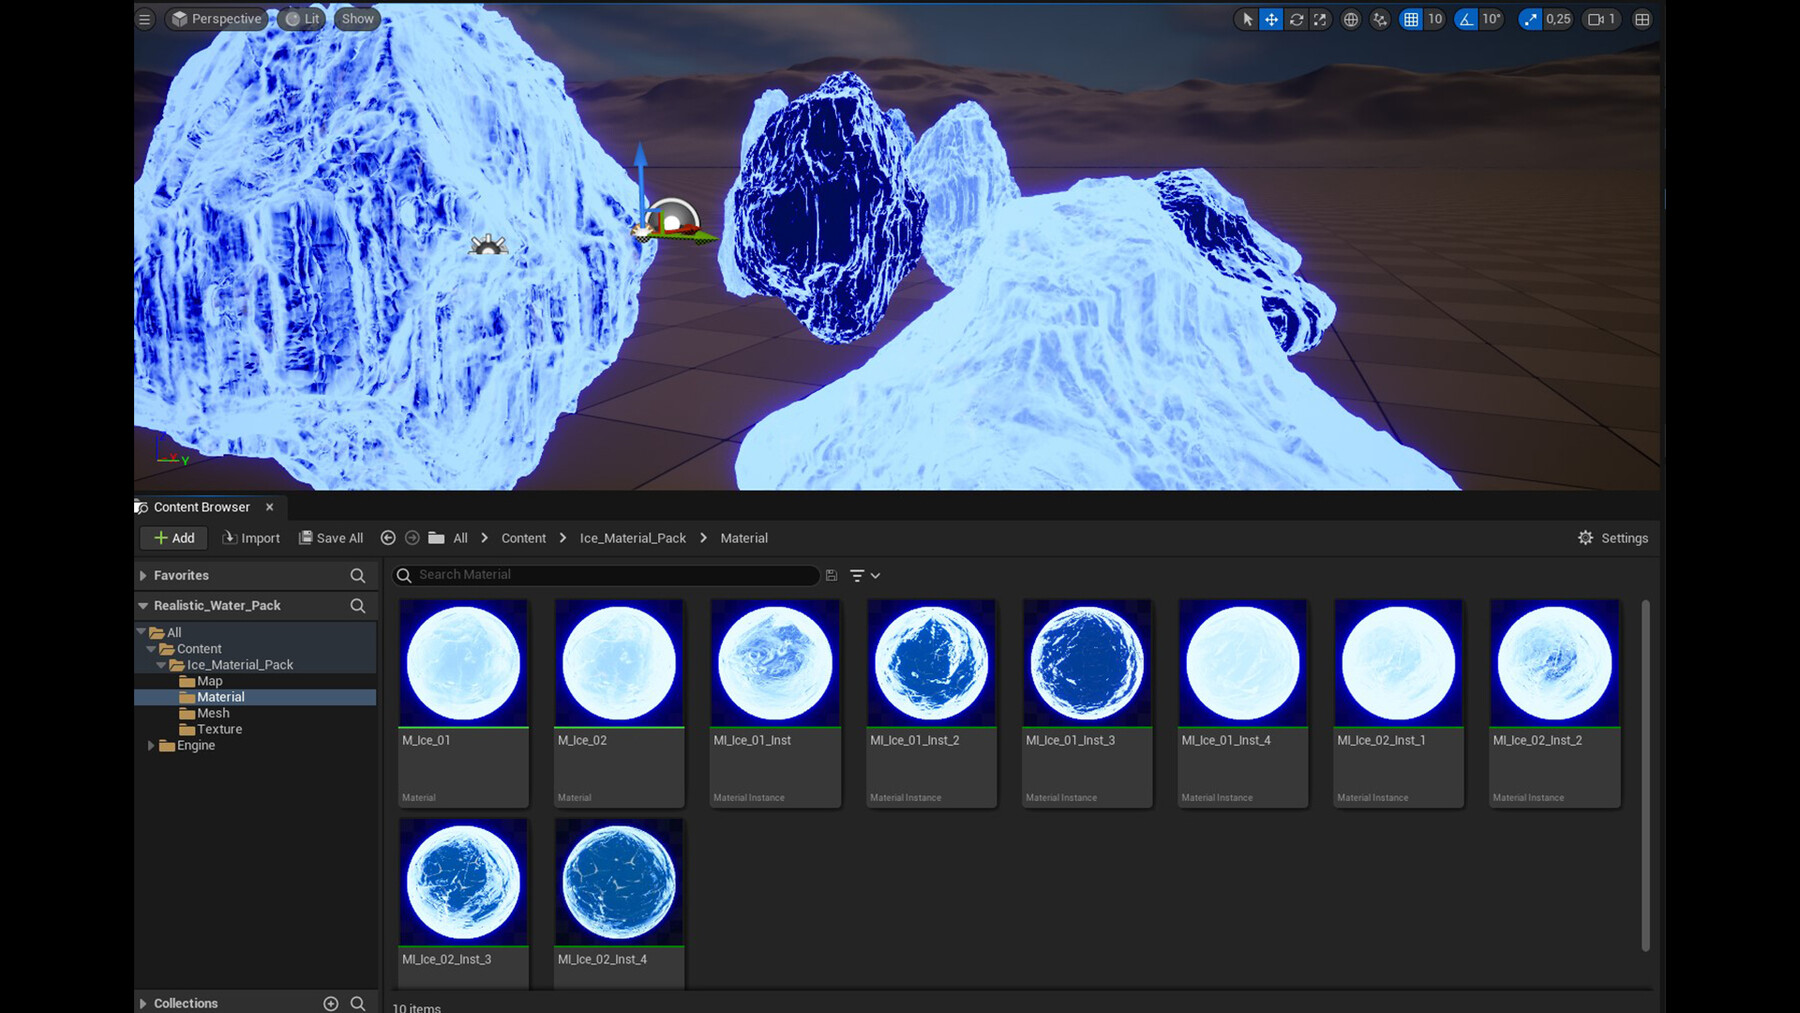Switch to the Rotate tool
The height and width of the screenshot is (1013, 1800).
[x=1297, y=19]
